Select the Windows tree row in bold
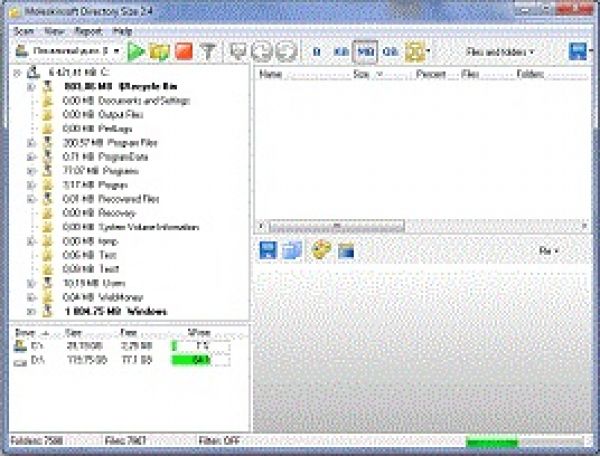The height and width of the screenshot is (456, 600). tap(116, 312)
